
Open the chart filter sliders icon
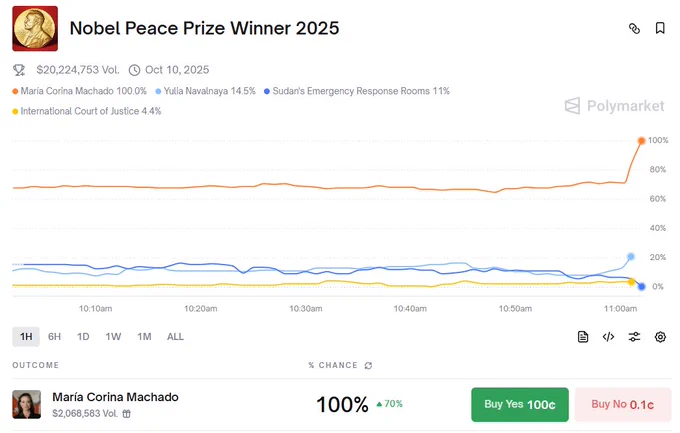634,337
